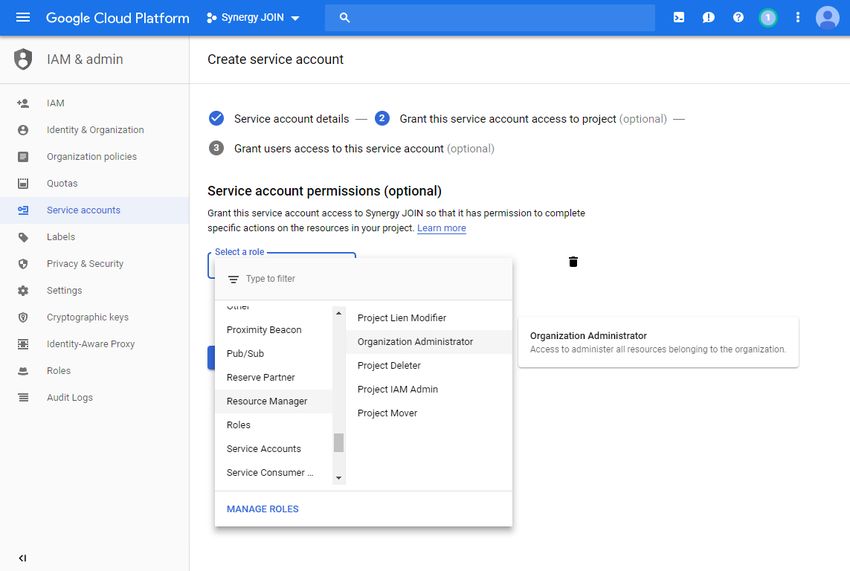The image size is (850, 571).
Task: Click Google Cloud Platform logo text
Action: click(118, 18)
